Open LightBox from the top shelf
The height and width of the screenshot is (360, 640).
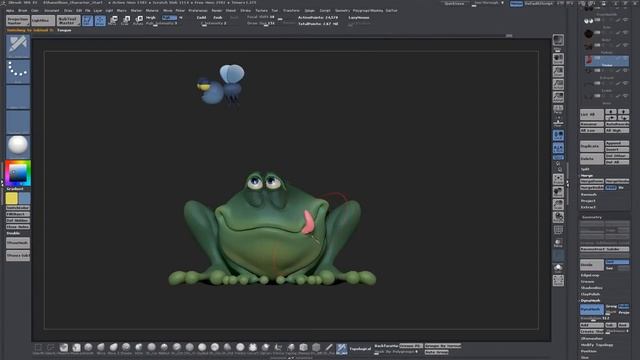click(43, 20)
